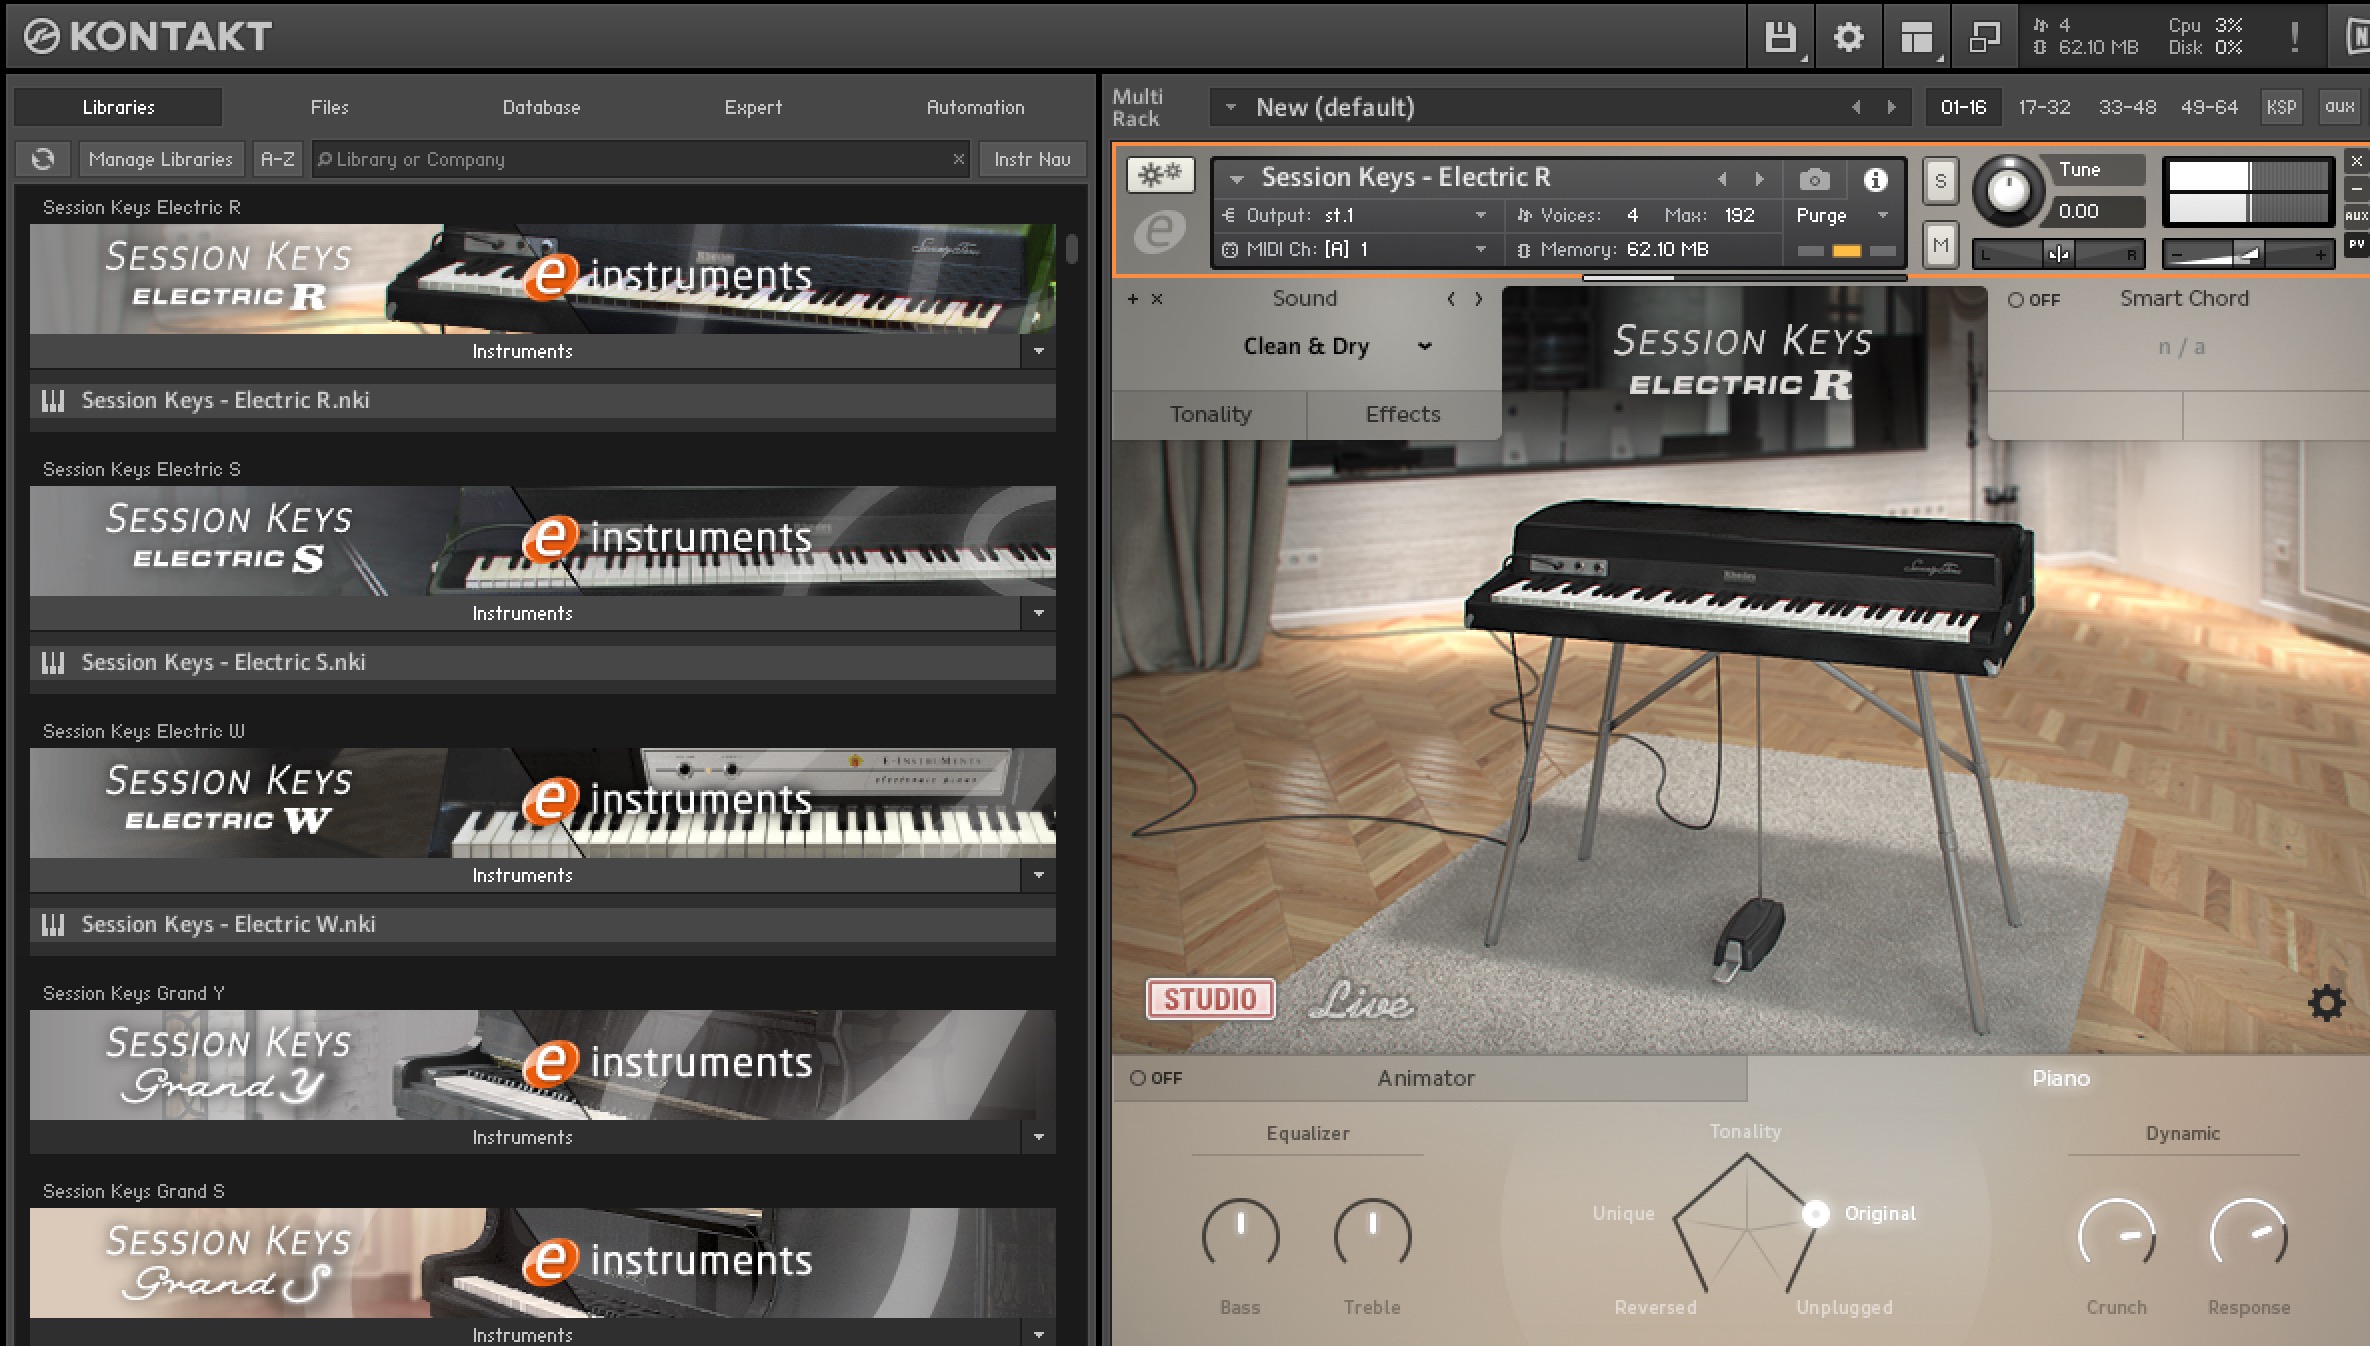Toggle the PV button on instrument header
This screenshot has height=1346, width=2370.
click(2356, 244)
